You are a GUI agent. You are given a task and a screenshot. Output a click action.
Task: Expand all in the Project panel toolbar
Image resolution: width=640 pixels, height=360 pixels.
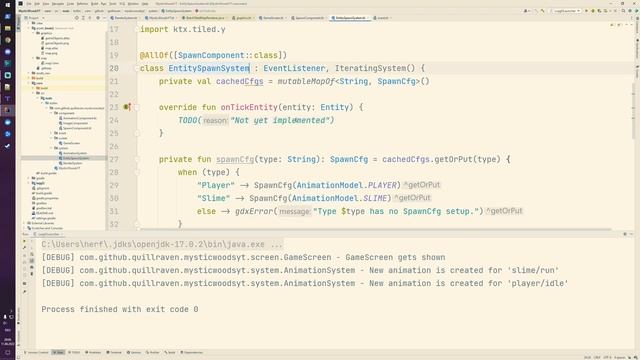[83, 18]
